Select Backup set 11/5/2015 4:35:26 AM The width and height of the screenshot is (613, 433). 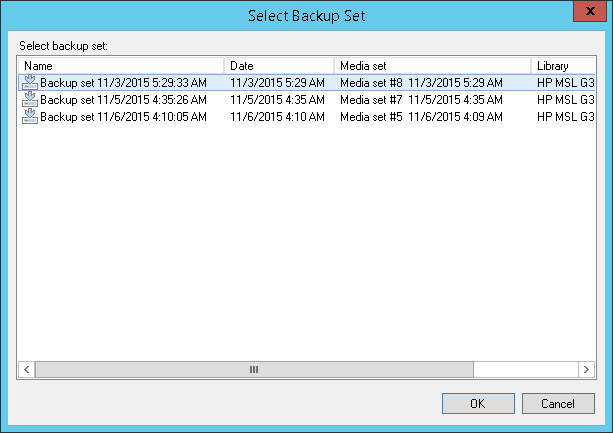coord(123,100)
